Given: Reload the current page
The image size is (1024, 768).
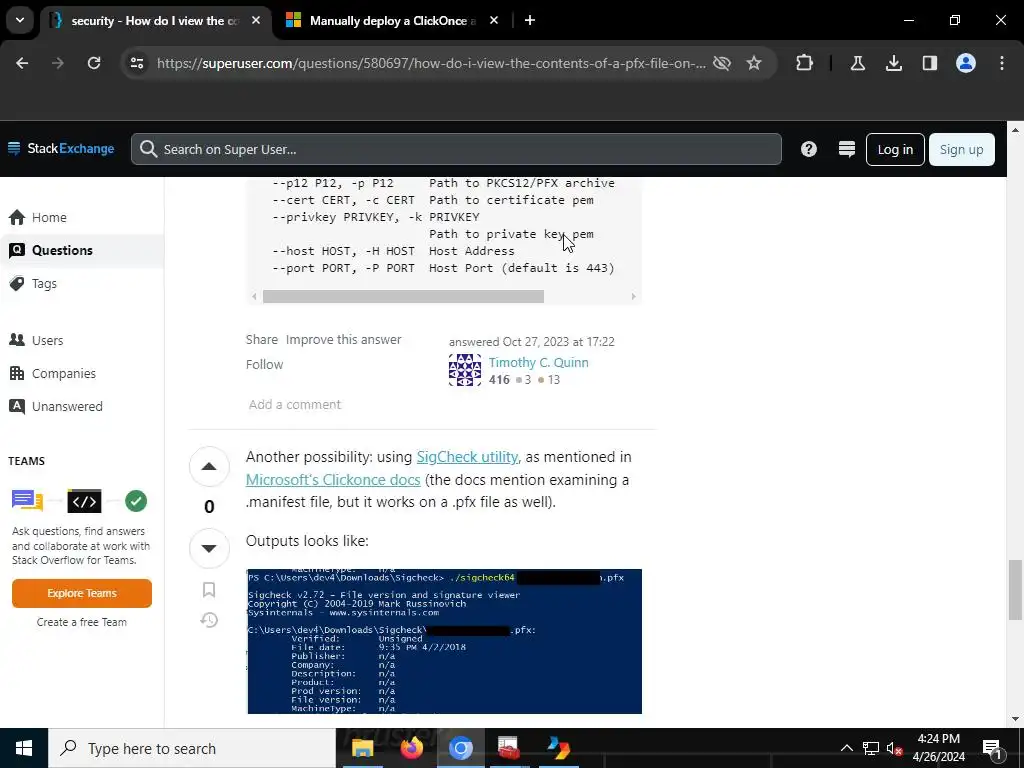Looking at the screenshot, I should coord(94,63).
